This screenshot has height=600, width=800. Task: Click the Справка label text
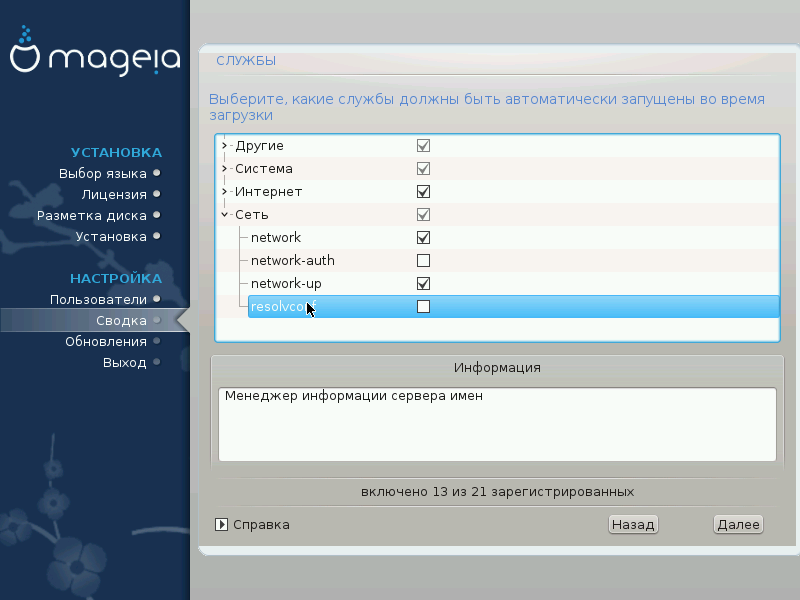point(261,524)
